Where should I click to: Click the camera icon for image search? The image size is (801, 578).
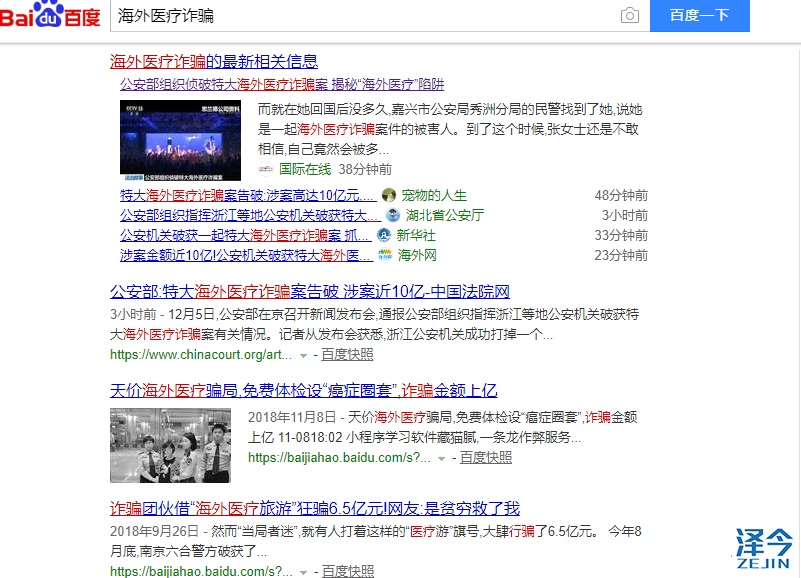point(629,16)
